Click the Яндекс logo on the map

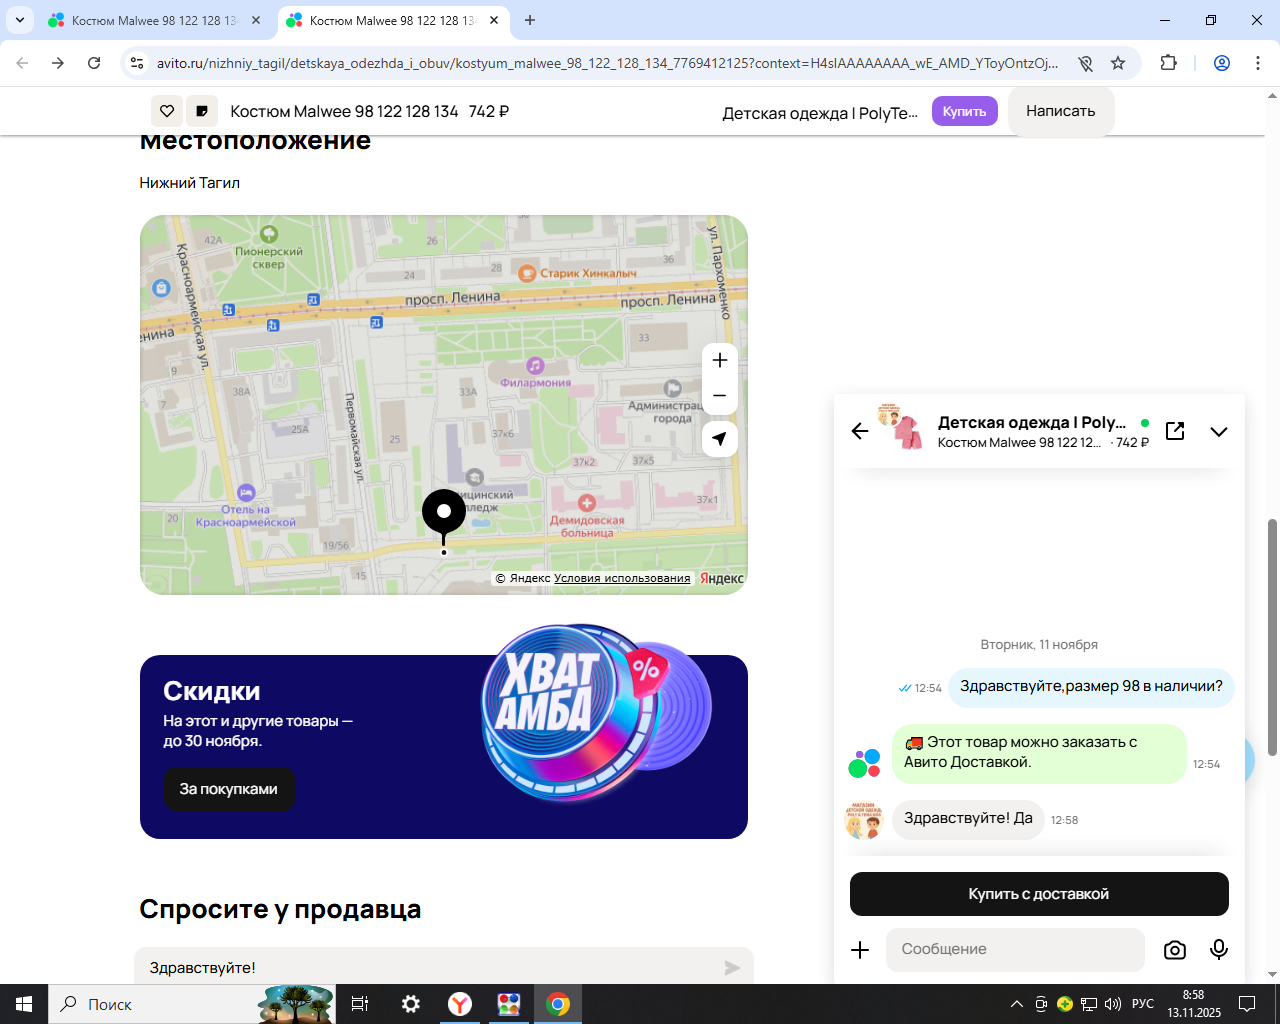coord(722,578)
